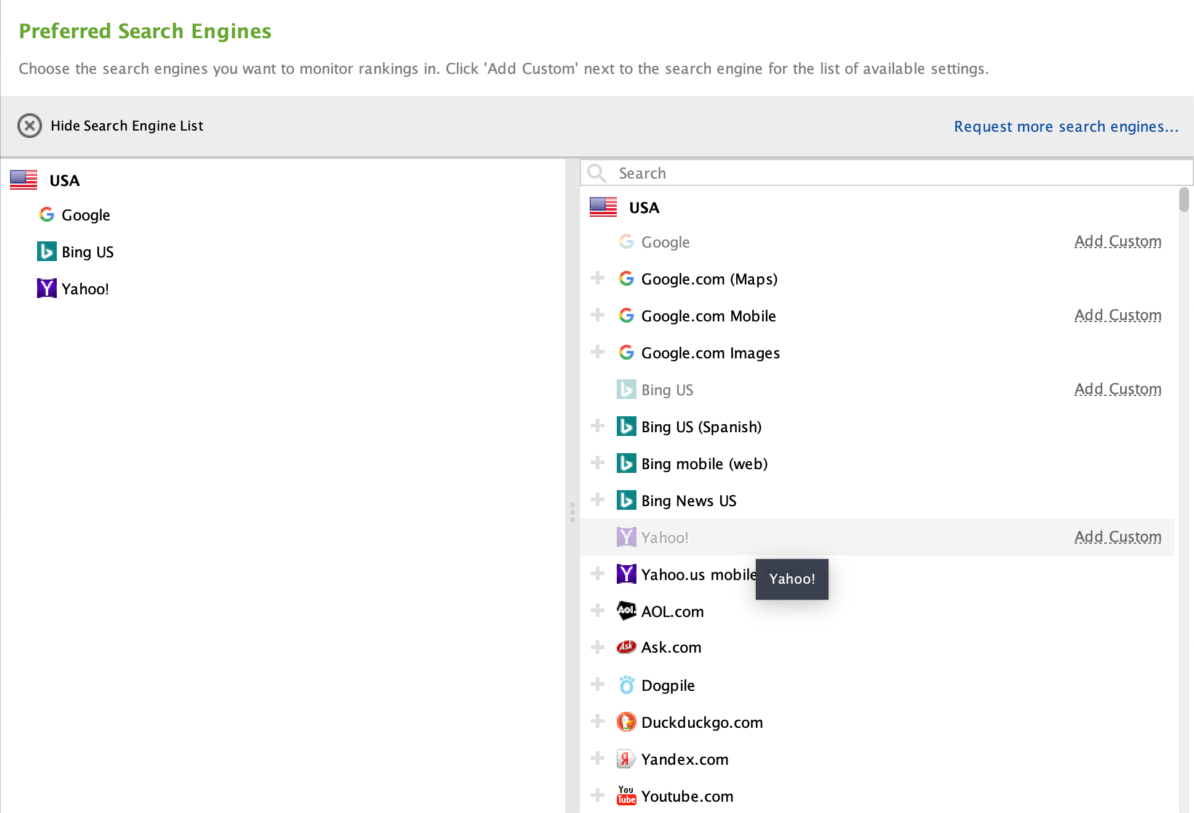Click the Yahoo.us mobile logo icon
The width and height of the screenshot is (1194, 813).
[626, 573]
